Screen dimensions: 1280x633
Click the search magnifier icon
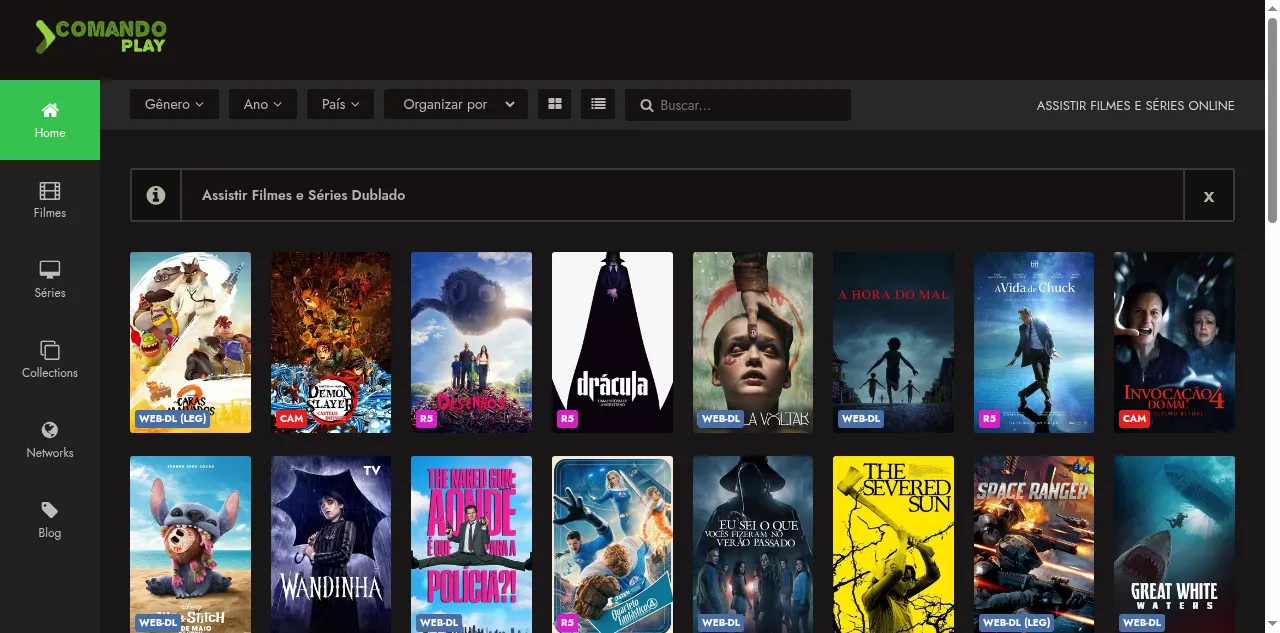(x=647, y=105)
